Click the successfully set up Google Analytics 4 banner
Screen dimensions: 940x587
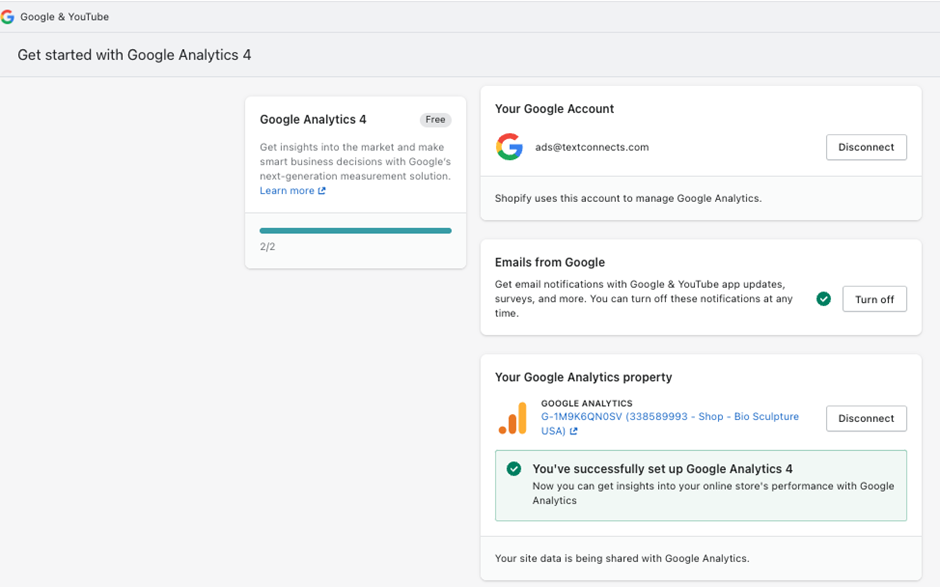[700, 484]
